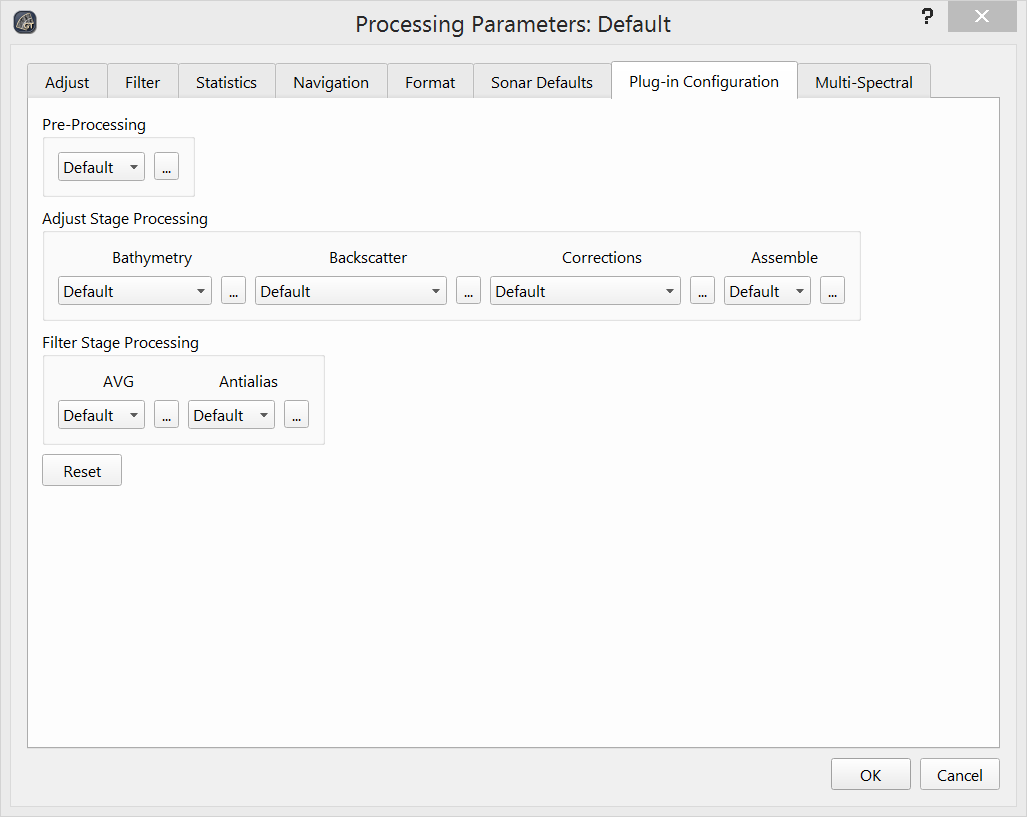Click the Assemble column label
This screenshot has height=817, width=1027.
pos(784,257)
